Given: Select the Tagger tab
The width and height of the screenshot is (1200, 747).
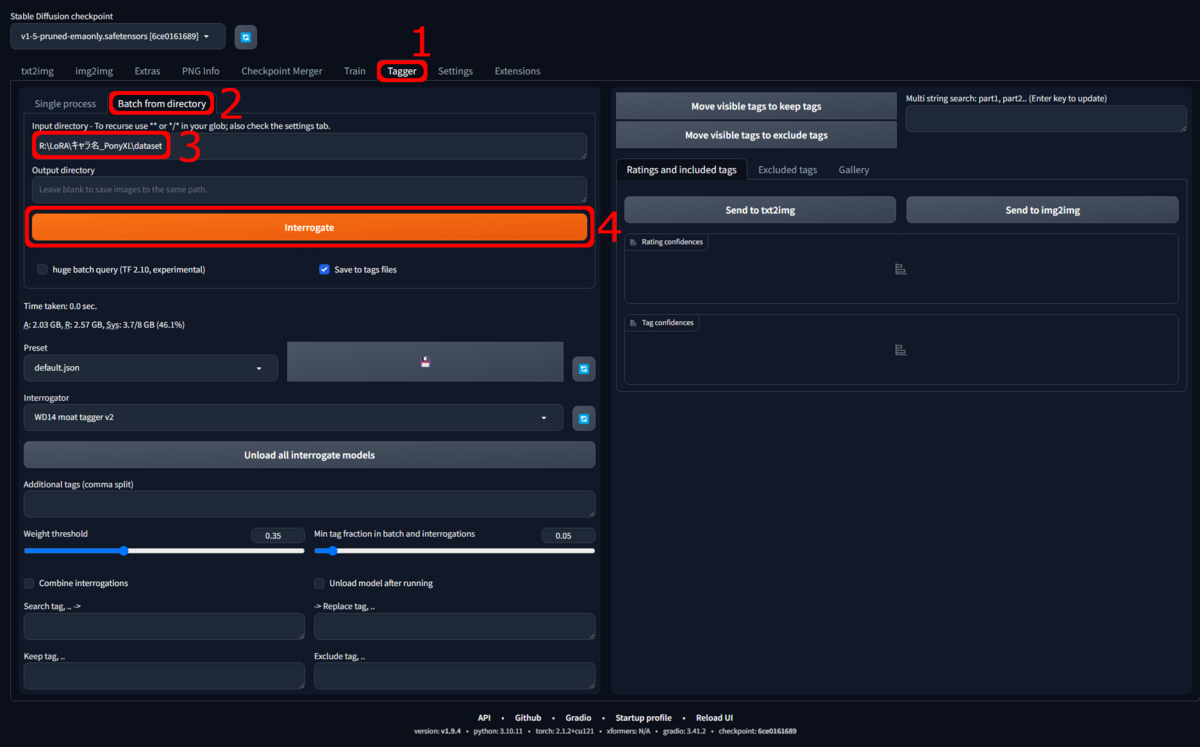Looking at the screenshot, I should pos(402,71).
